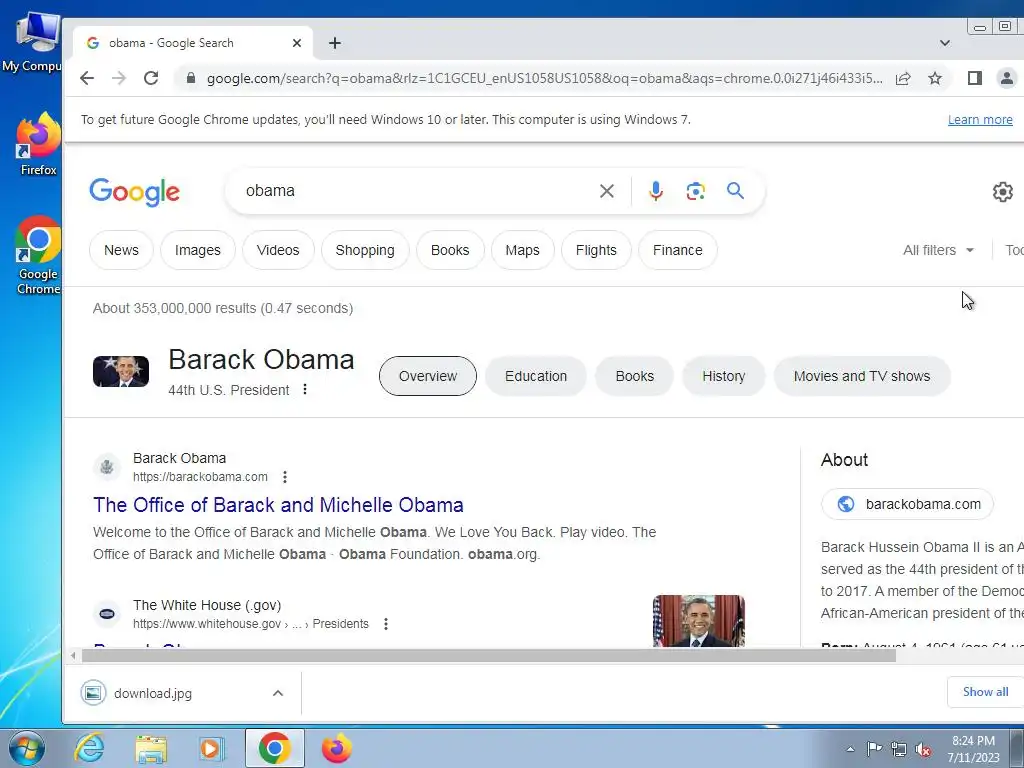Open download.jpg from the downloads bar
1024x768 pixels.
[153, 694]
